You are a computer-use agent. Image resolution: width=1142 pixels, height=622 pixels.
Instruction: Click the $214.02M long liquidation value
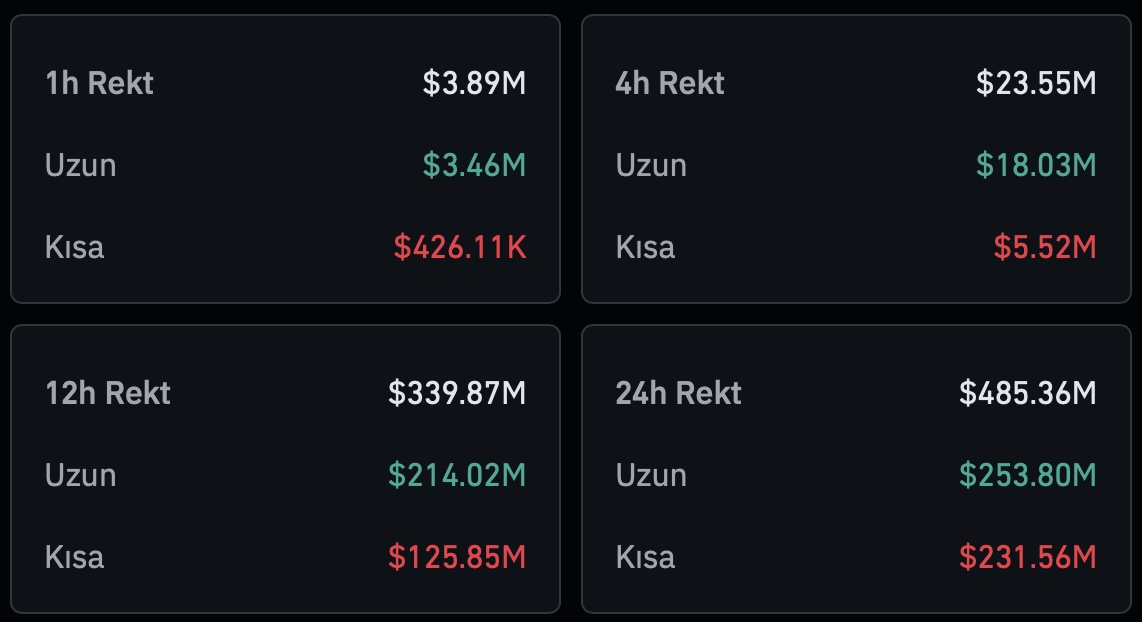pyautogui.click(x=457, y=475)
